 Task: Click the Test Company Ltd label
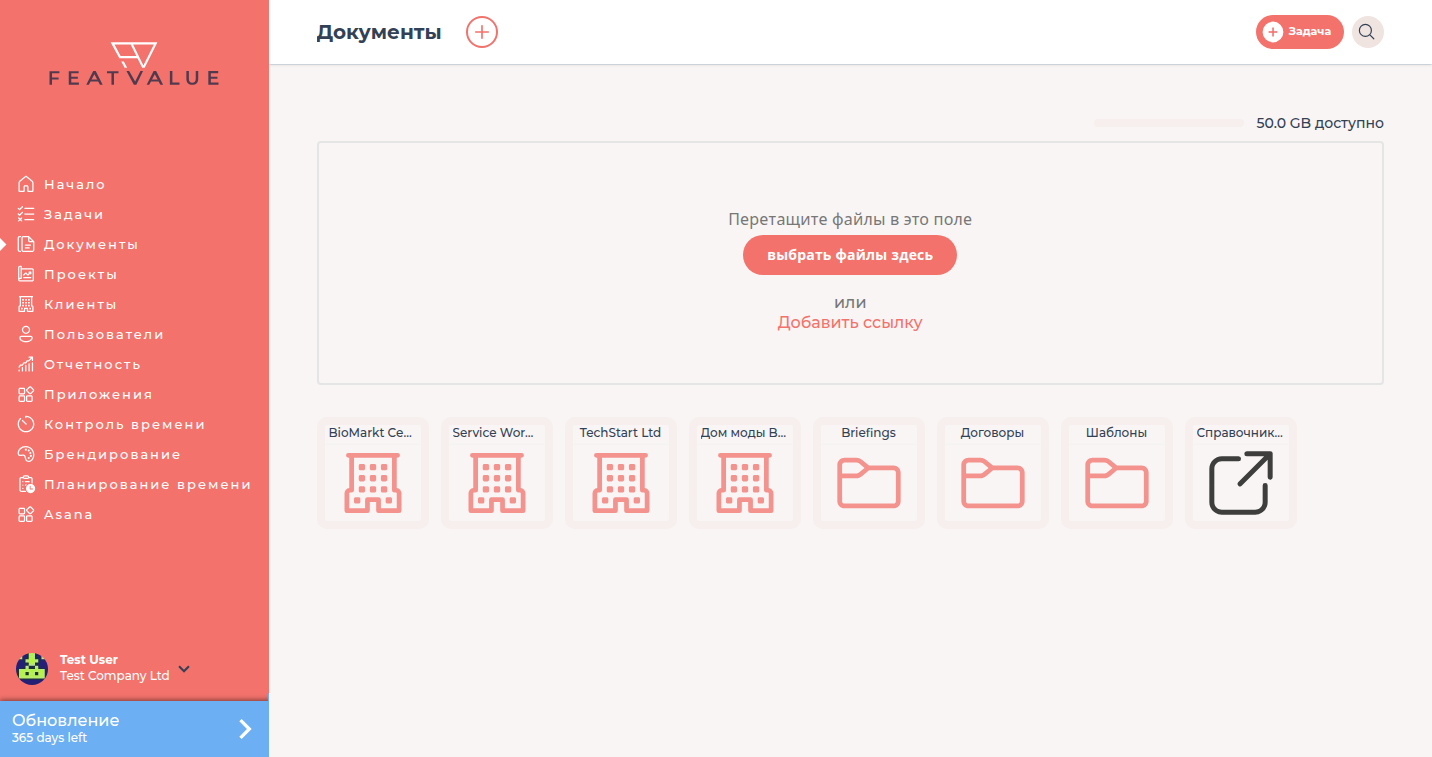(x=114, y=676)
